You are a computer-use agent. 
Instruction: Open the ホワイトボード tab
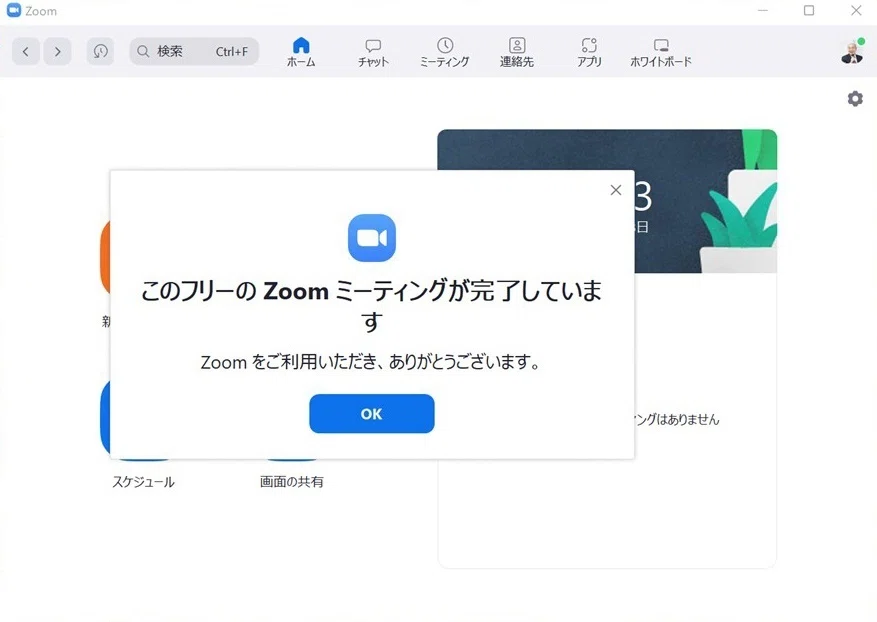point(661,53)
